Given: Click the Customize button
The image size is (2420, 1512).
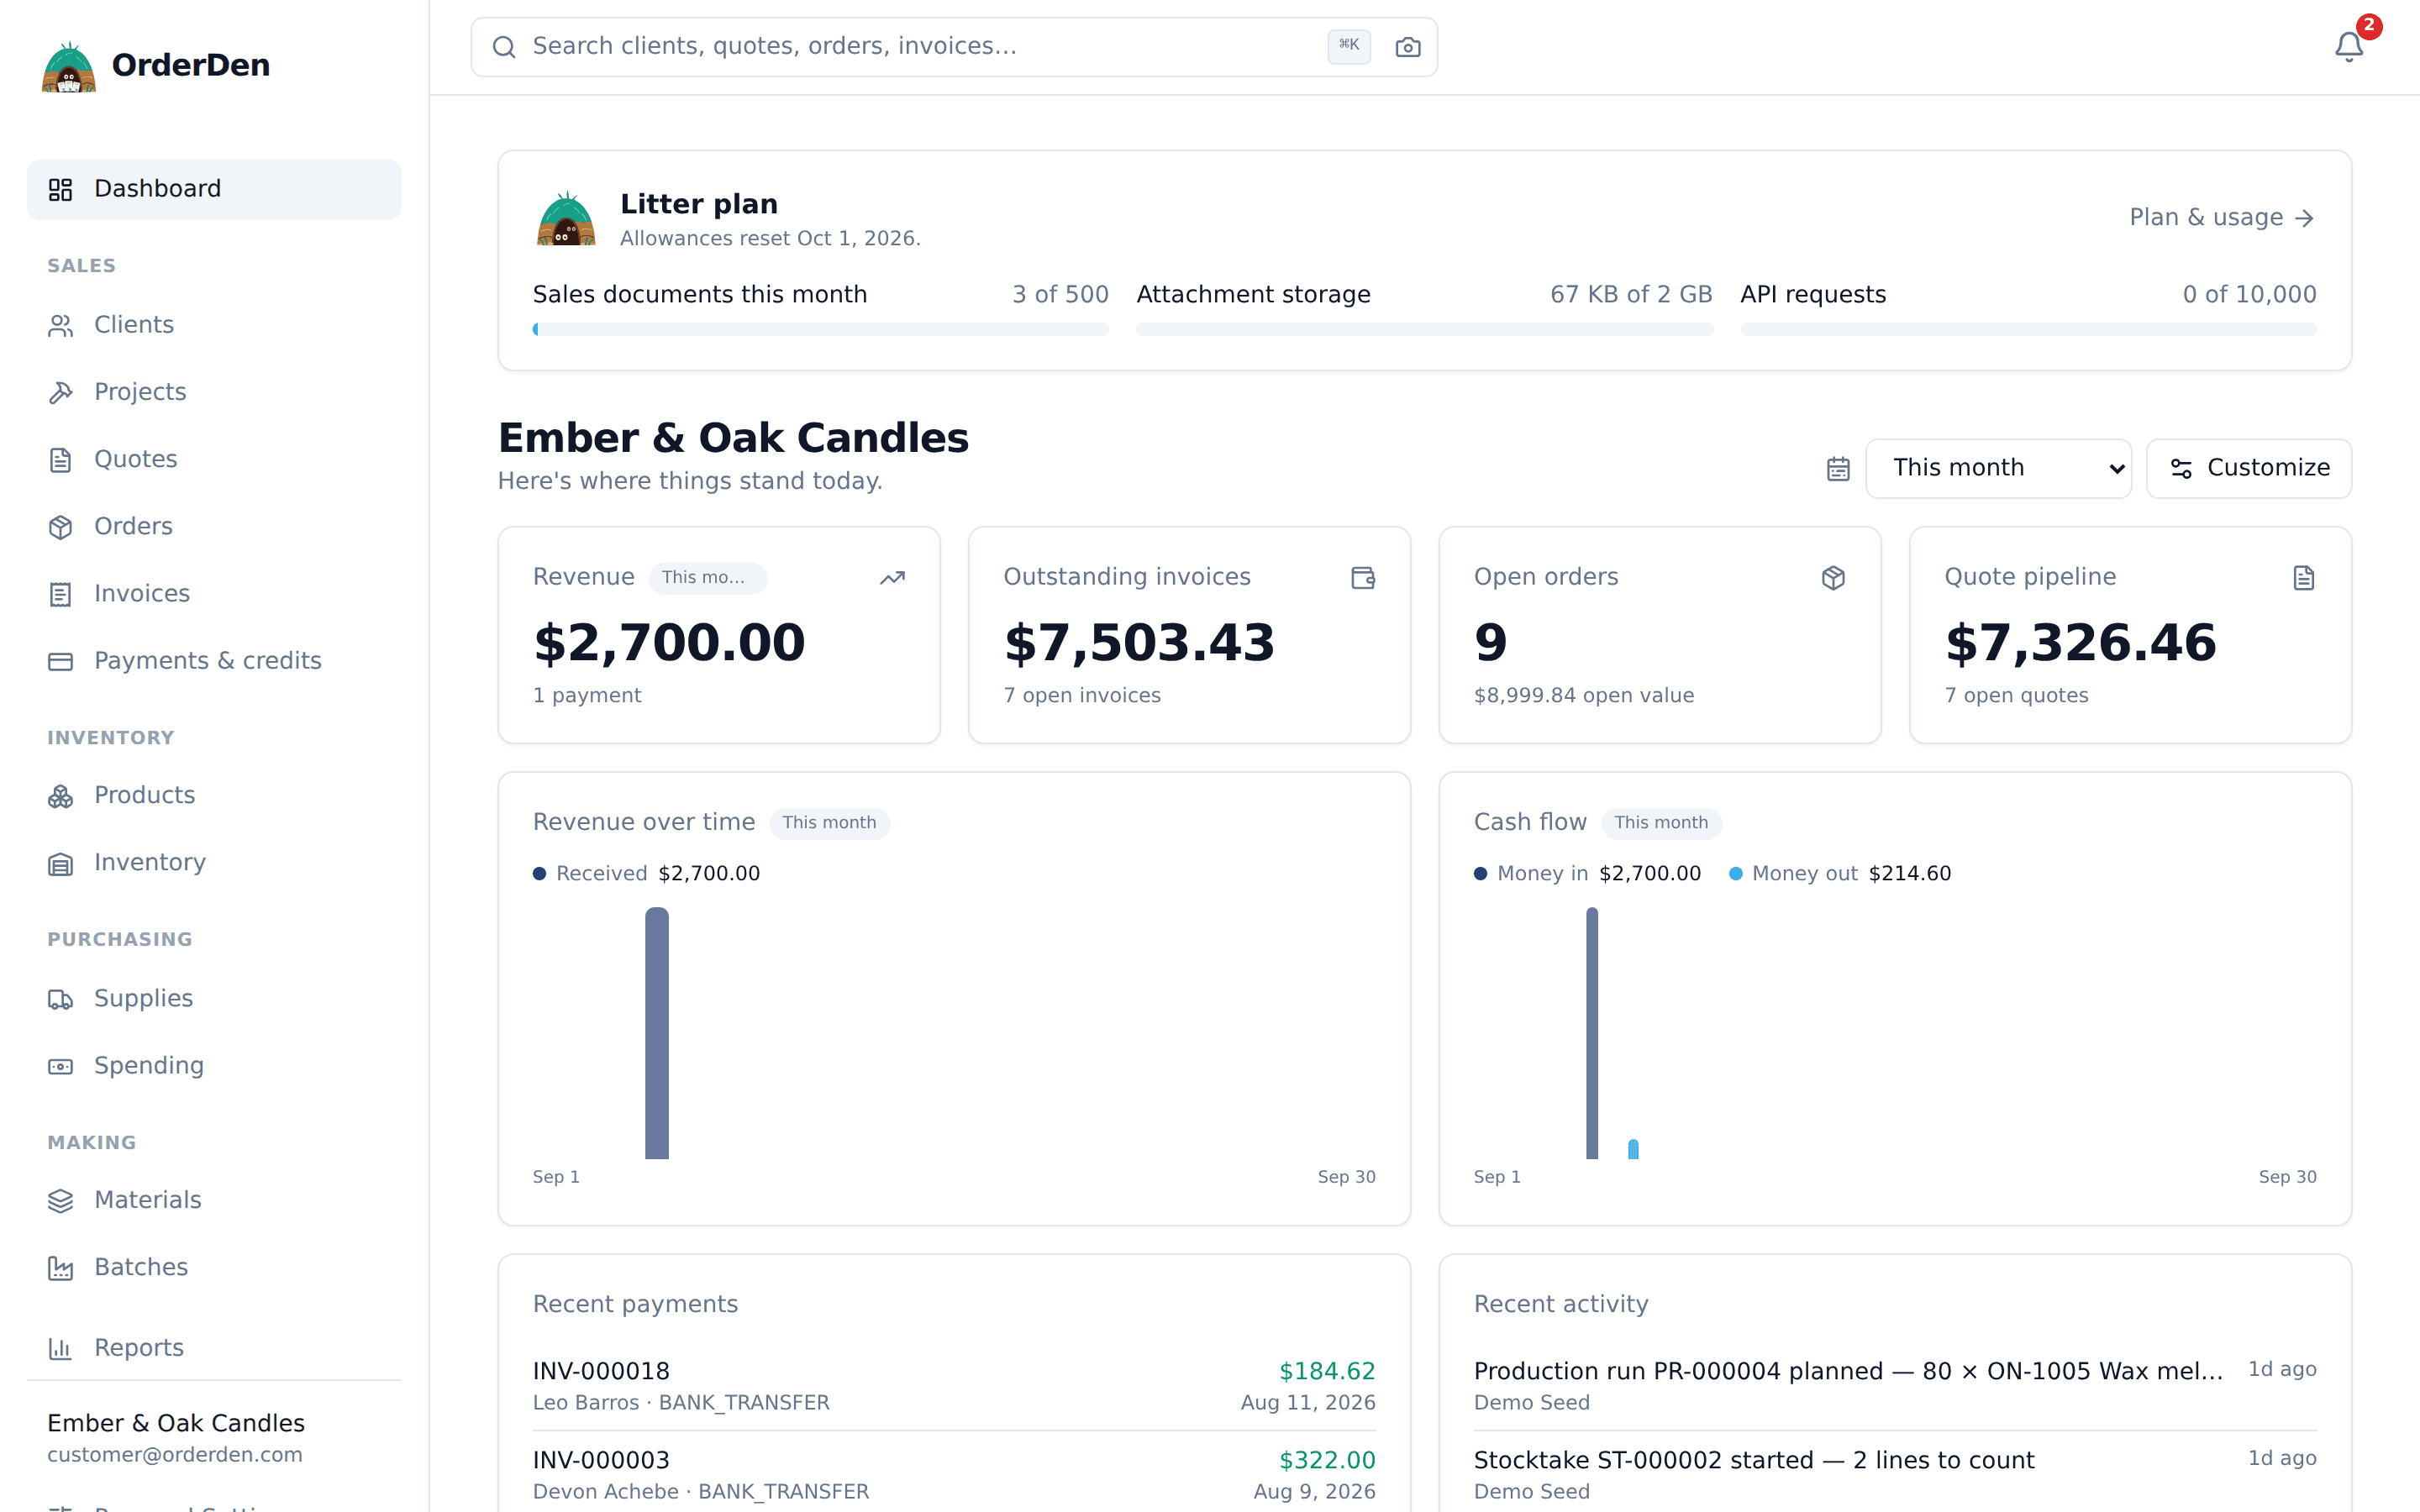Looking at the screenshot, I should click(2249, 468).
